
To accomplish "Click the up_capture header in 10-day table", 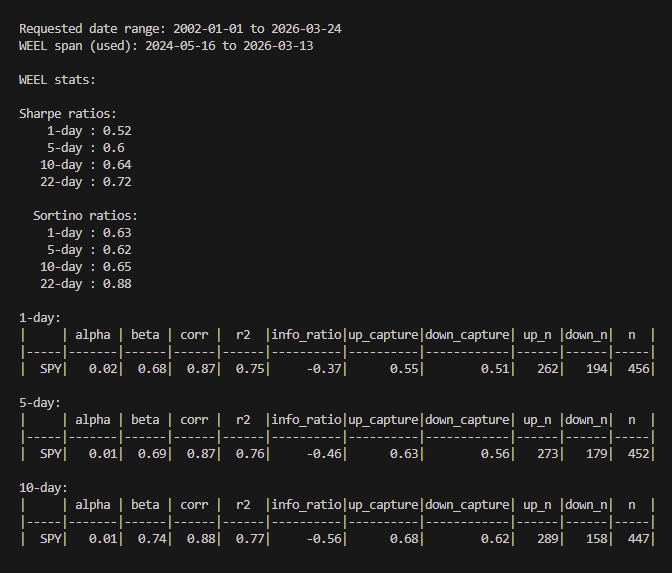I will [383, 505].
